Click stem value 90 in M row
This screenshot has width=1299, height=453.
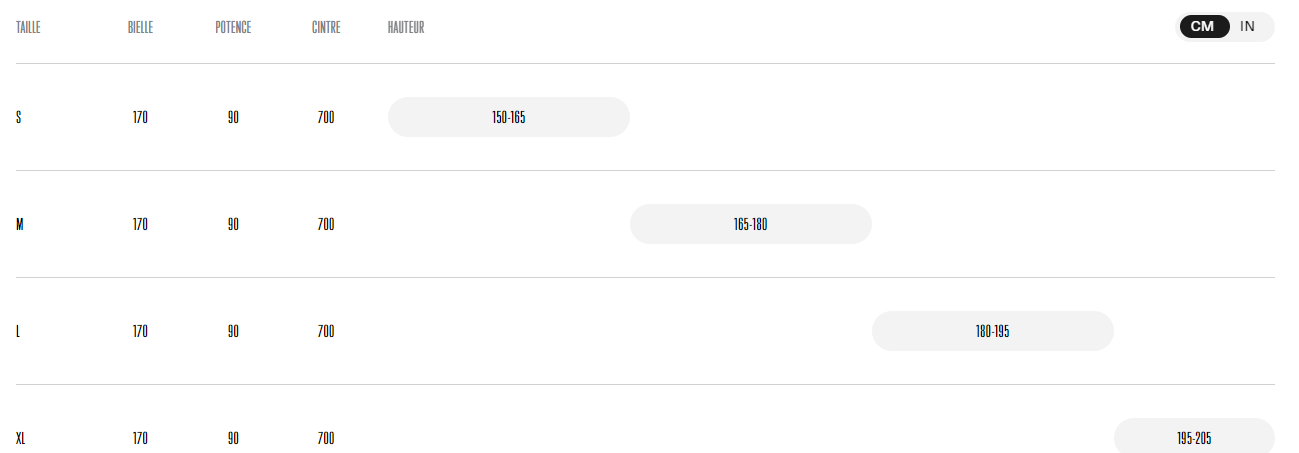(233, 224)
